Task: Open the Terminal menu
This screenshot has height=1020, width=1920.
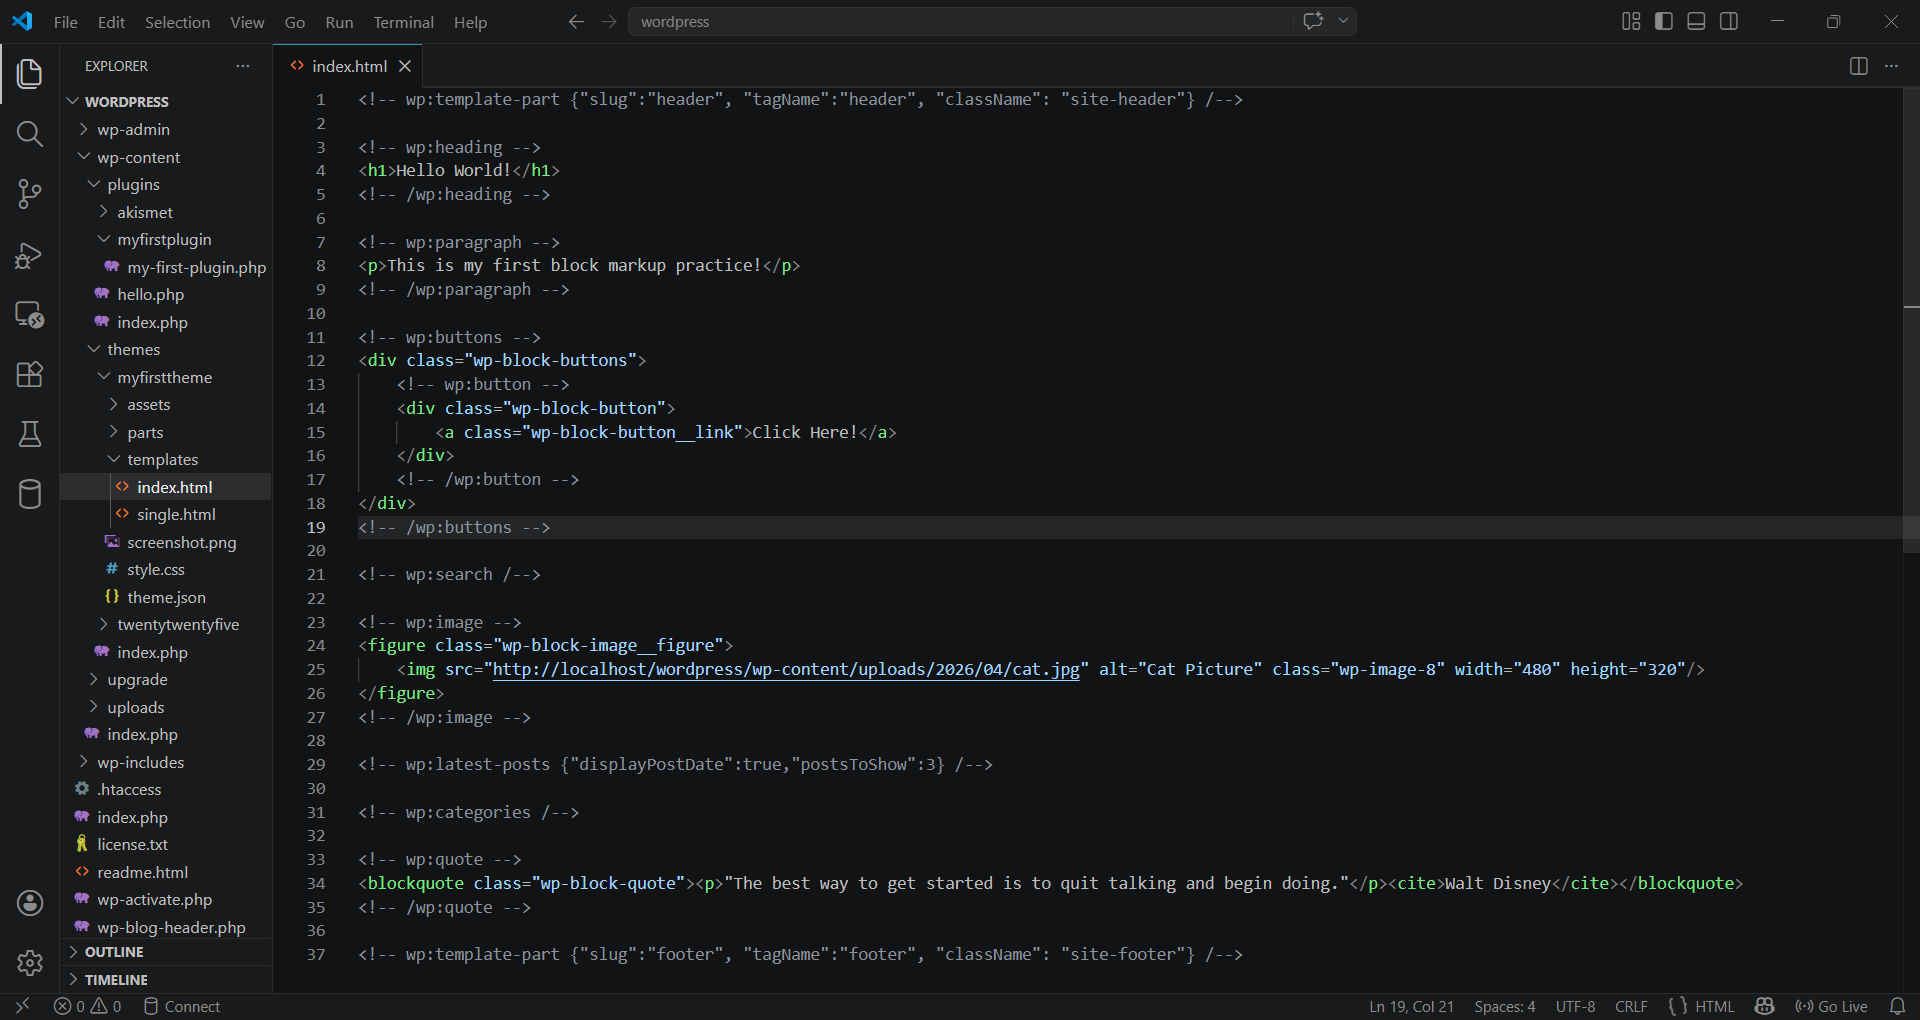Action: (403, 22)
